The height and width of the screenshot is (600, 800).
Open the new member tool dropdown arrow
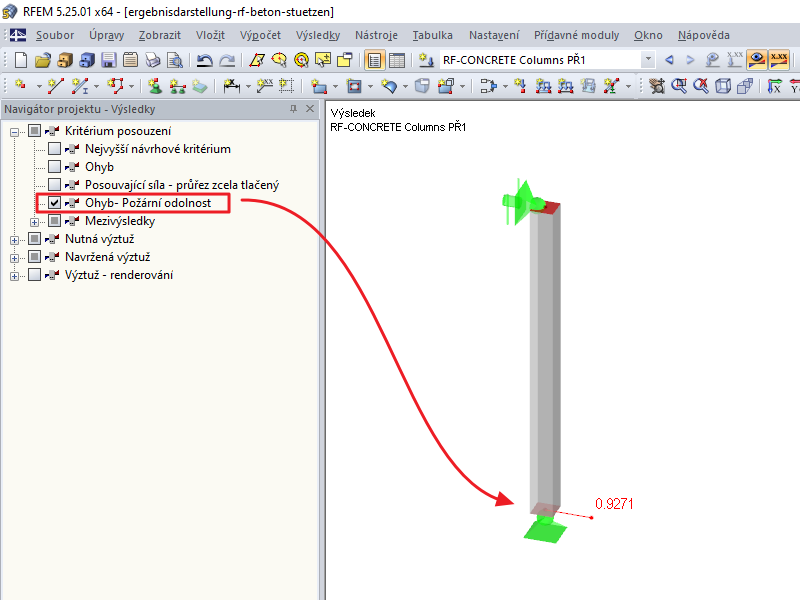pos(96,87)
